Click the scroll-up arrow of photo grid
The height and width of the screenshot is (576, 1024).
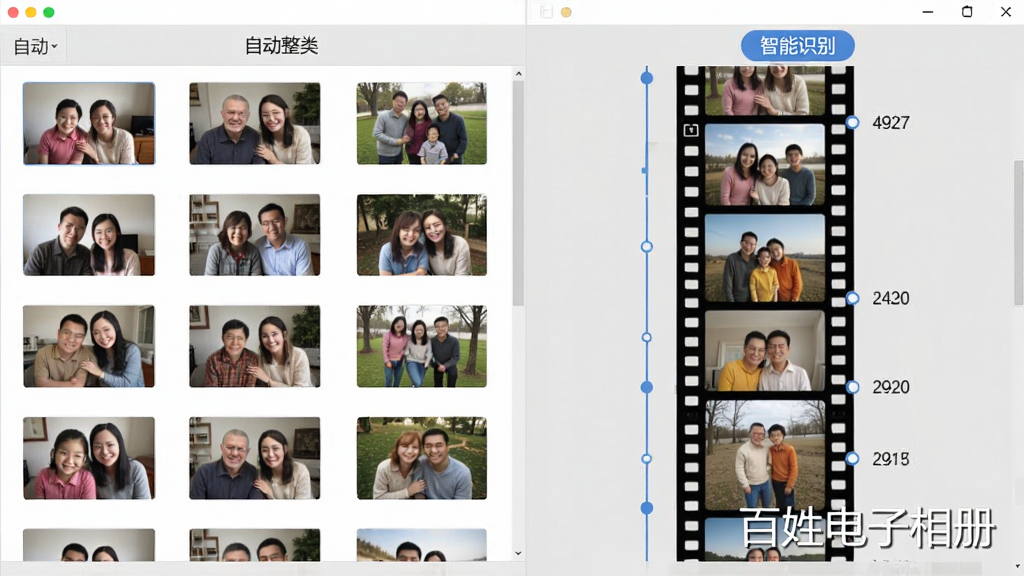519,74
